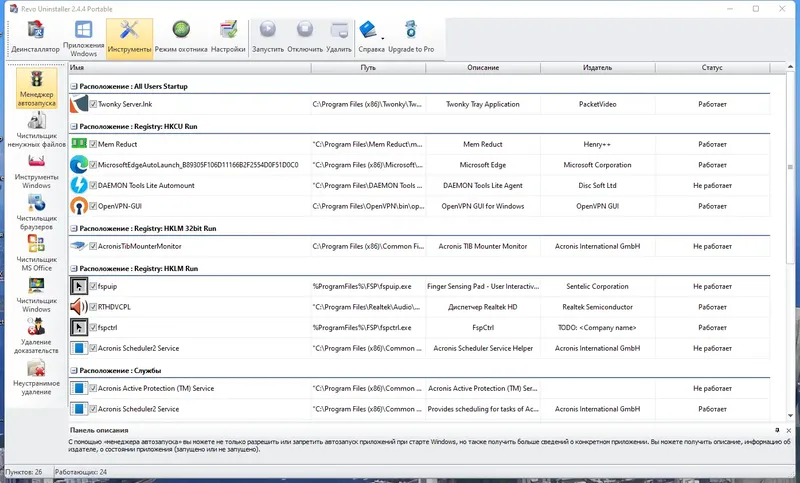Viewport: 800px width, 483px height.
Task: Toggle AcronisTibMounterMonitor checkbox
Action: [93, 246]
